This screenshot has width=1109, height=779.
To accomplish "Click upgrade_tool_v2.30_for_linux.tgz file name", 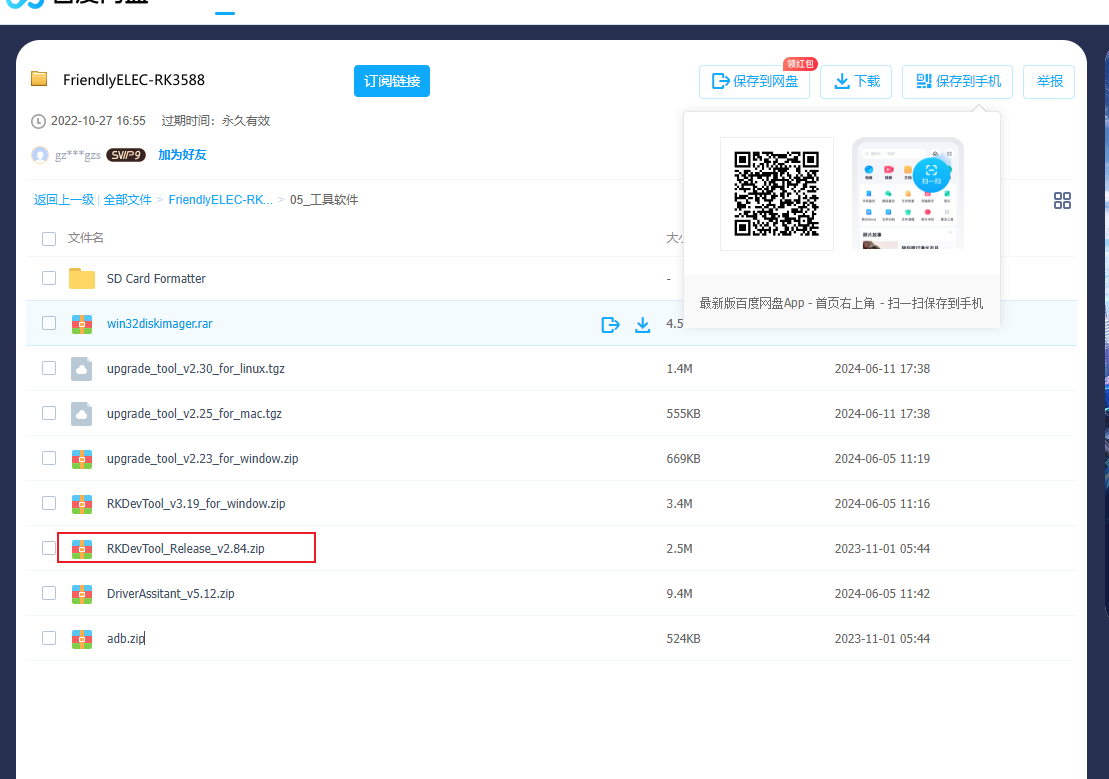I will coord(196,369).
